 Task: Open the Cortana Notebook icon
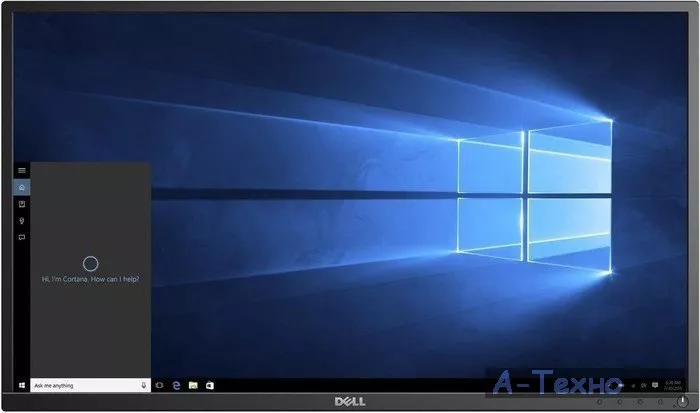[22, 203]
